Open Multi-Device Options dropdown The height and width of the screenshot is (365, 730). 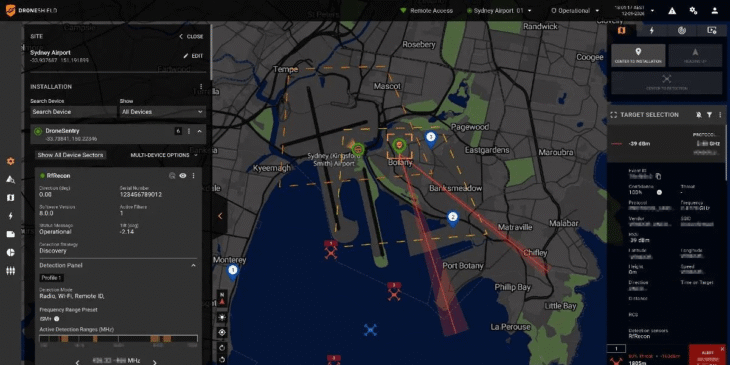pyautogui.click(x=164, y=155)
